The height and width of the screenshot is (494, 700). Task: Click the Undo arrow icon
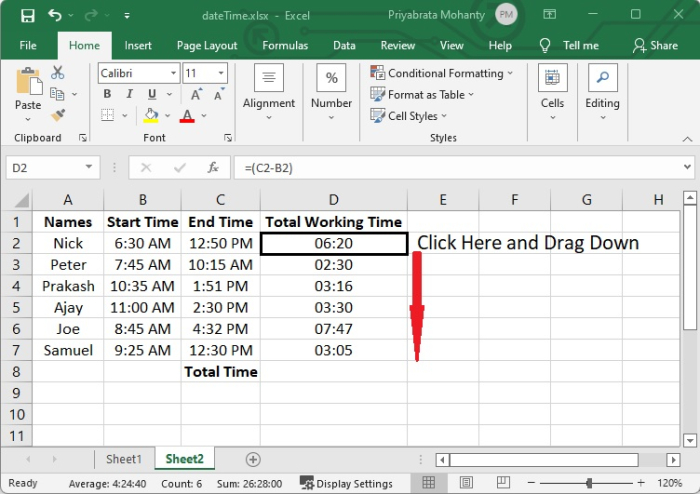coord(55,16)
